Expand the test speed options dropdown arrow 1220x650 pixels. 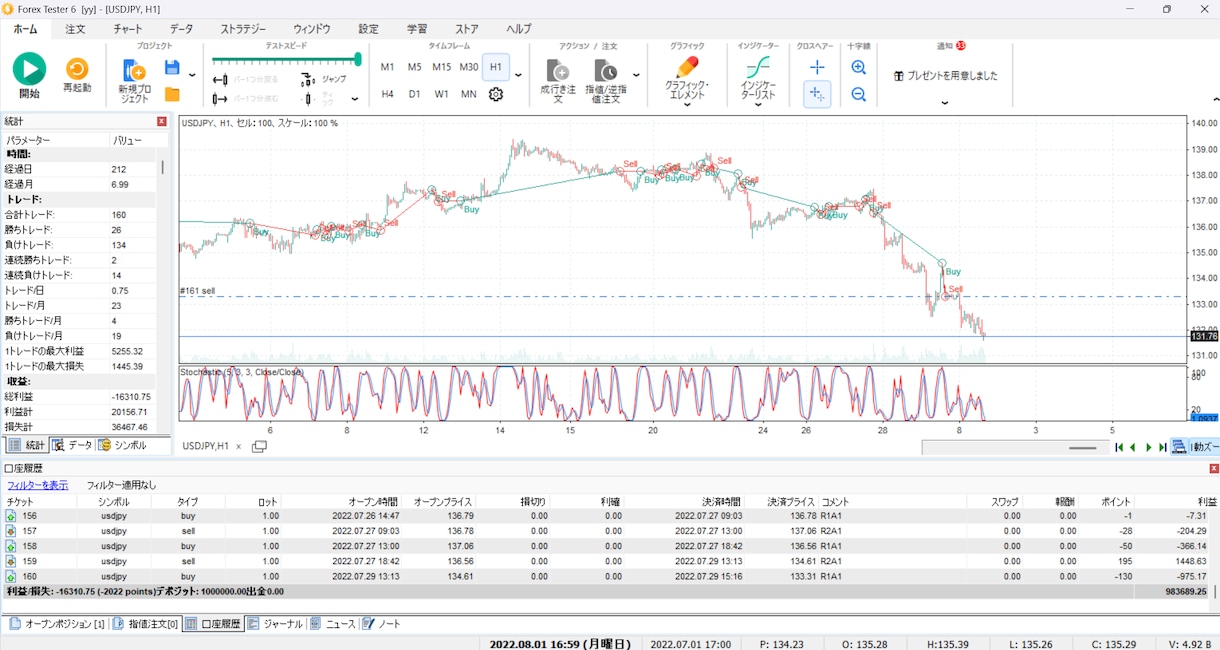pyautogui.click(x=354, y=99)
